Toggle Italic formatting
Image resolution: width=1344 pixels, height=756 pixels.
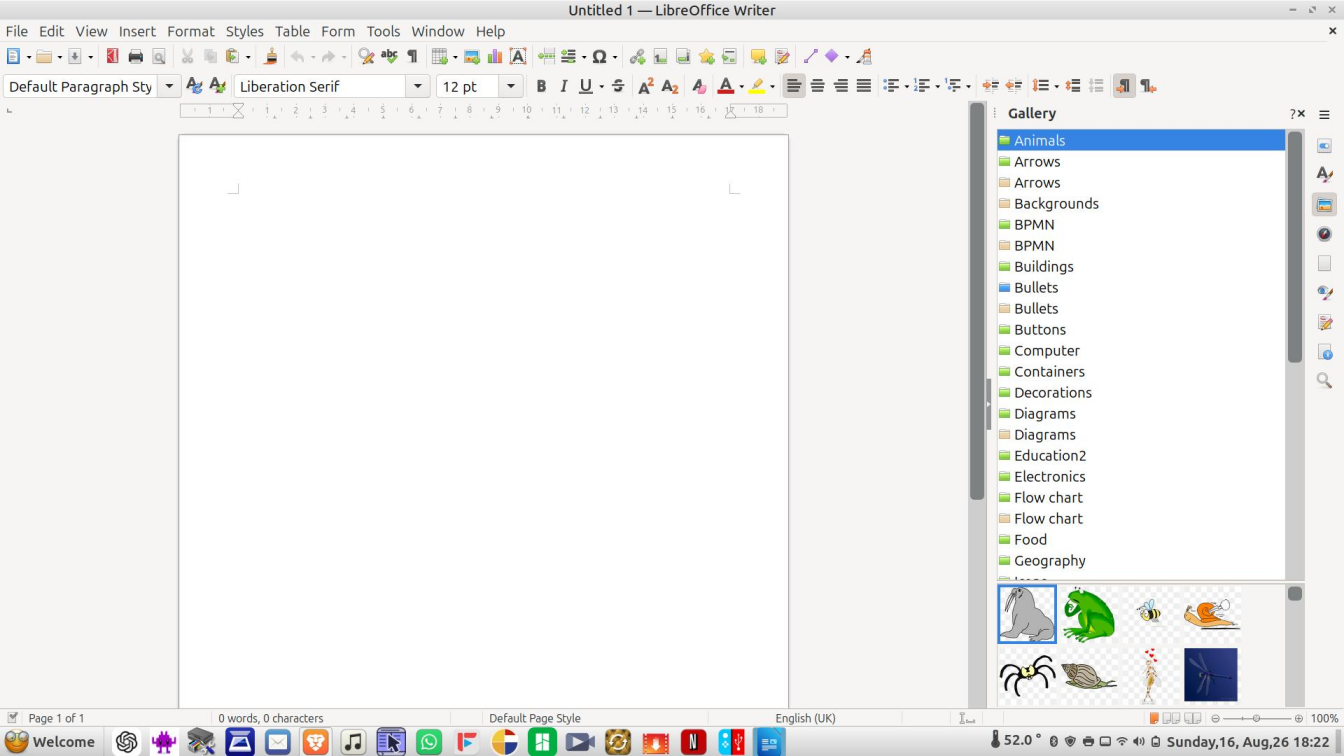(563, 86)
